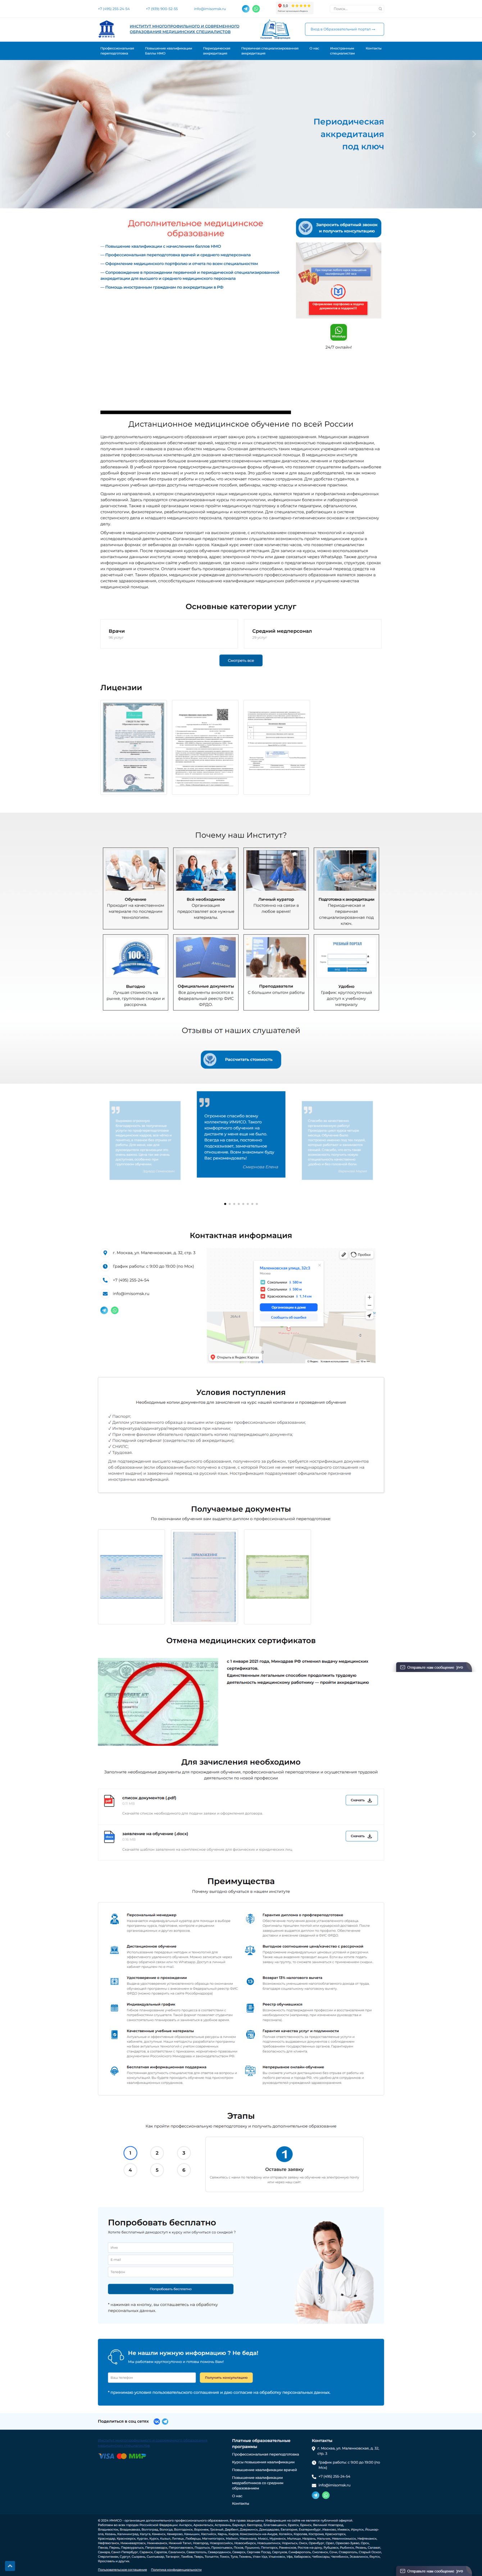Viewport: 482px width, 2576px height.
Task: Click "Открыть в Яндекс Картах" on the map
Action: click(x=234, y=1357)
